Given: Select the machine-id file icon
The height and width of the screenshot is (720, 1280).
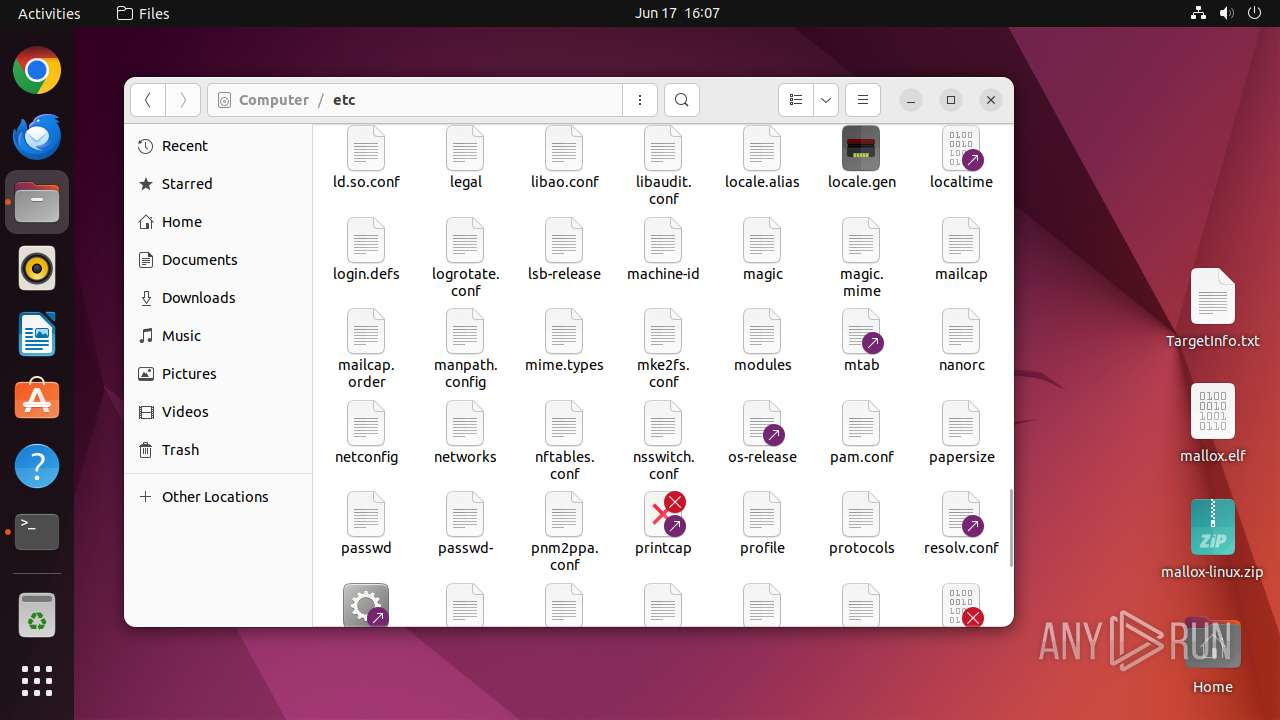Looking at the screenshot, I should pyautogui.click(x=663, y=240).
